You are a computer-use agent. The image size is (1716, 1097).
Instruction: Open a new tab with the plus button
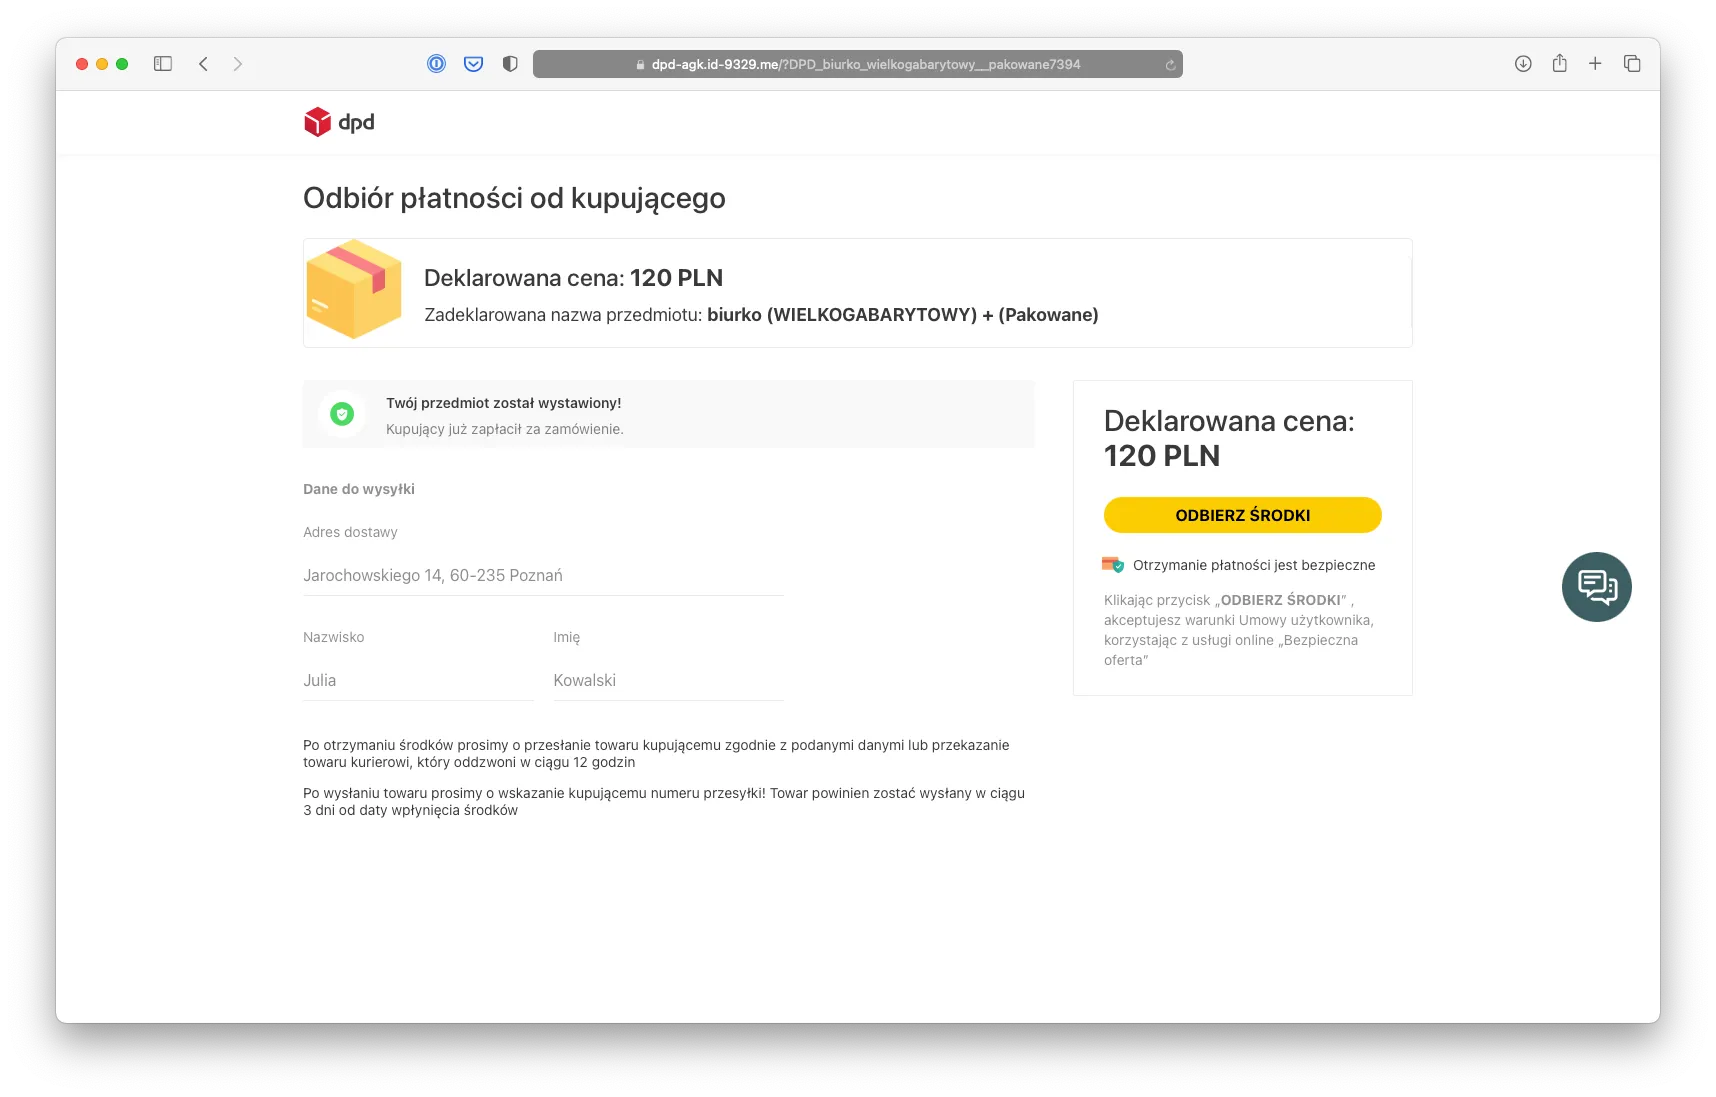pos(1595,63)
